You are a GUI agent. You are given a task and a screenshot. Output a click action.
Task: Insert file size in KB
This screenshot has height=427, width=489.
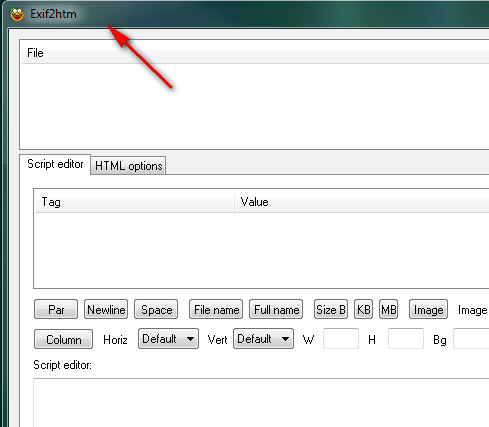tap(363, 309)
